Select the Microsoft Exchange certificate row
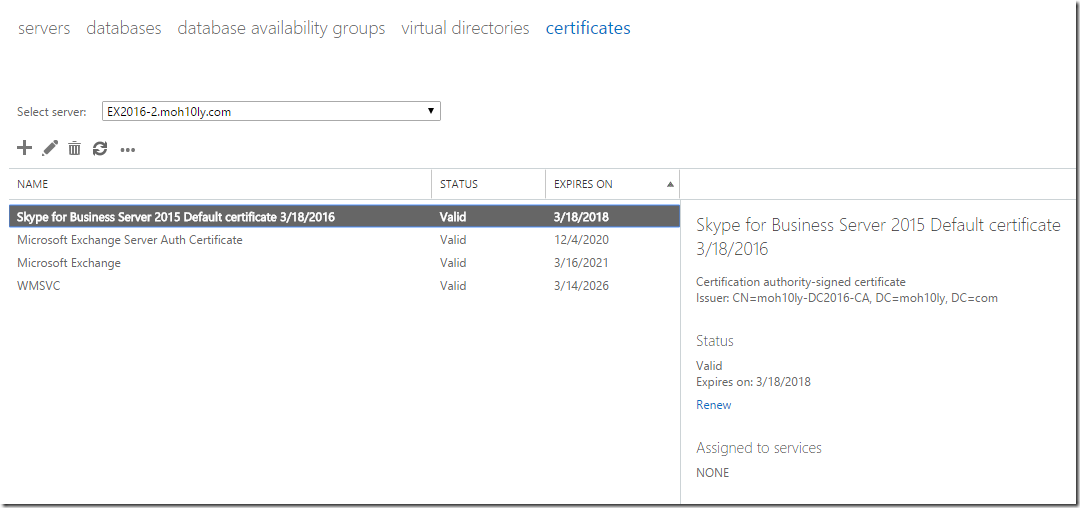The width and height of the screenshot is (1080, 508). point(344,263)
